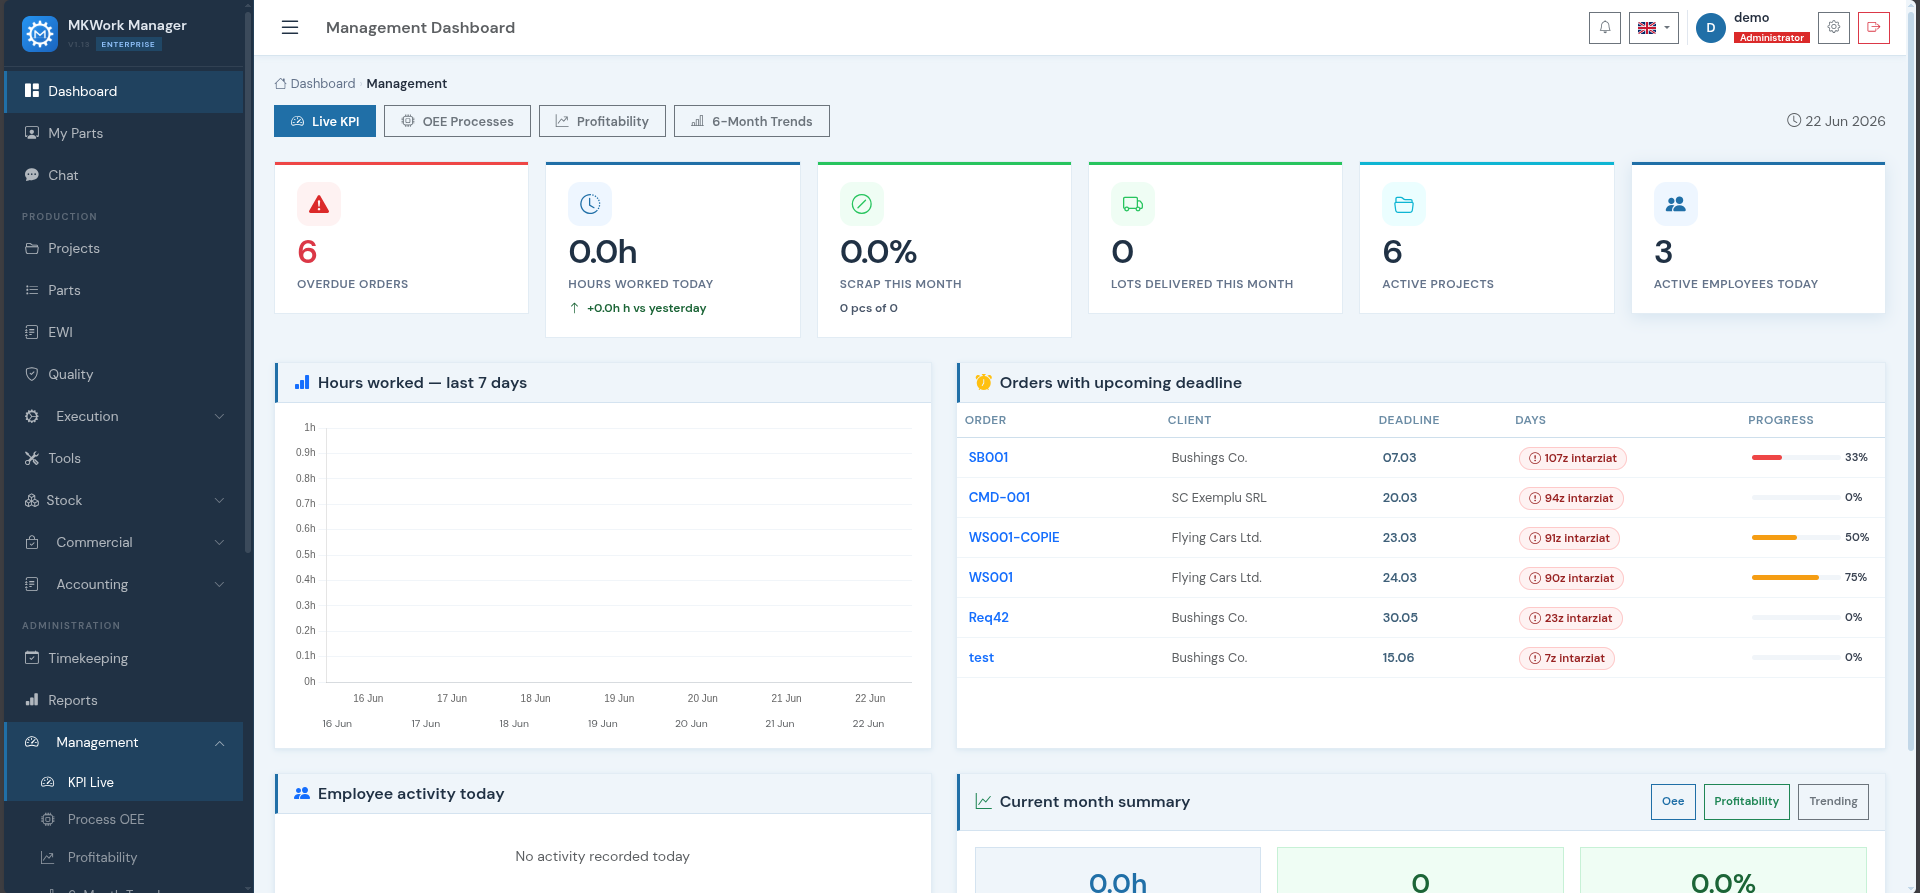Image resolution: width=1920 pixels, height=893 pixels.
Task: Open the notifications bell
Action: pyautogui.click(x=1604, y=28)
